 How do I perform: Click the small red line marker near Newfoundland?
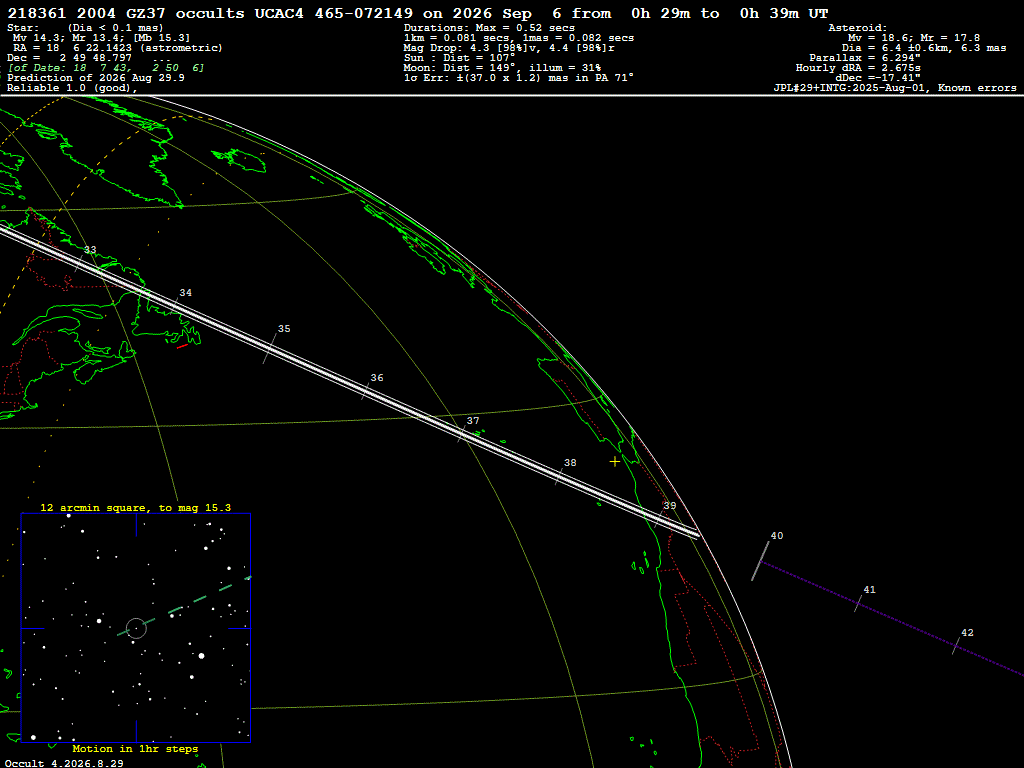tap(182, 346)
